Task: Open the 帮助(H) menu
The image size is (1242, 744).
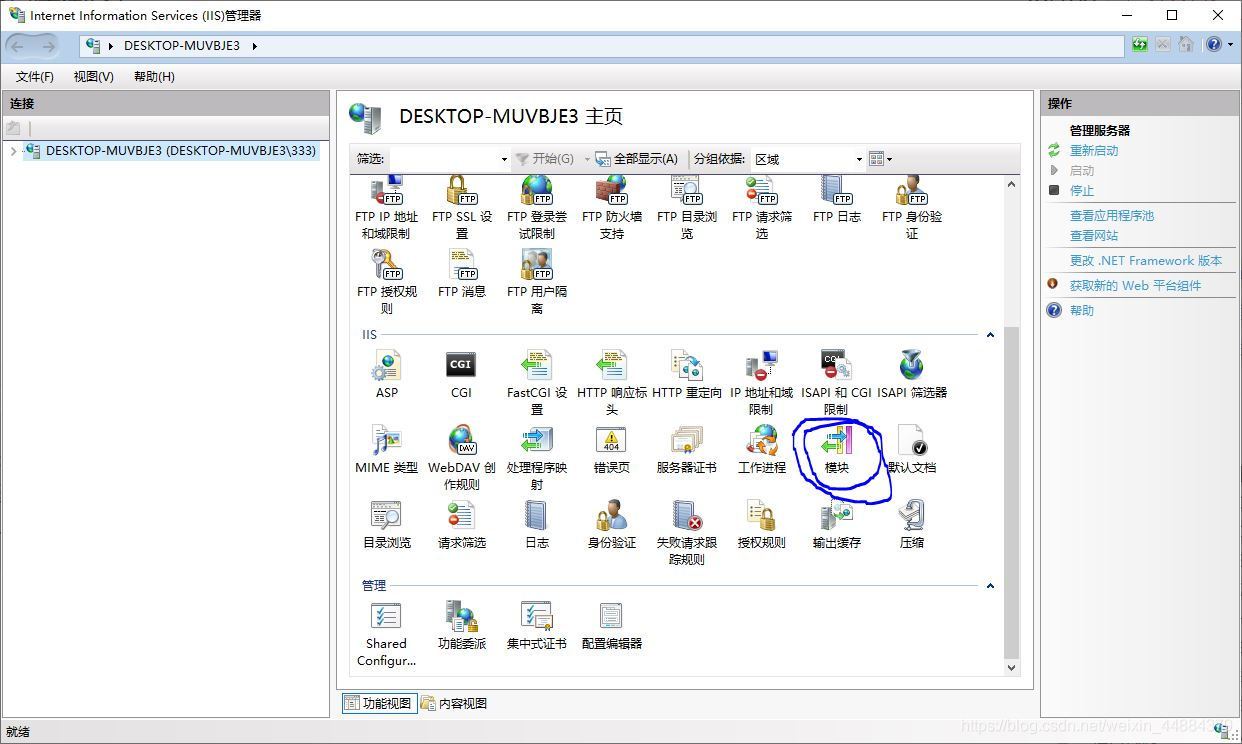Action: coord(154,77)
